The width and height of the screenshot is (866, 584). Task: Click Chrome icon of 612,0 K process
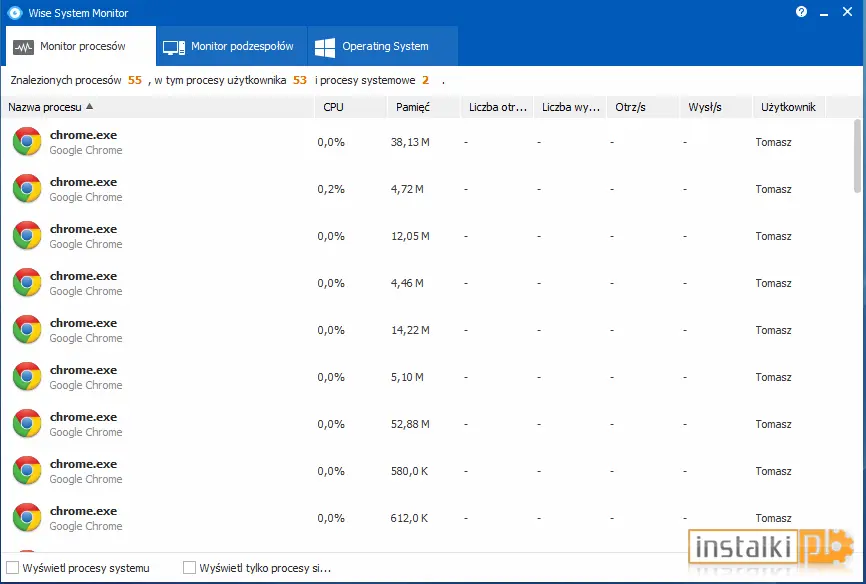point(27,517)
